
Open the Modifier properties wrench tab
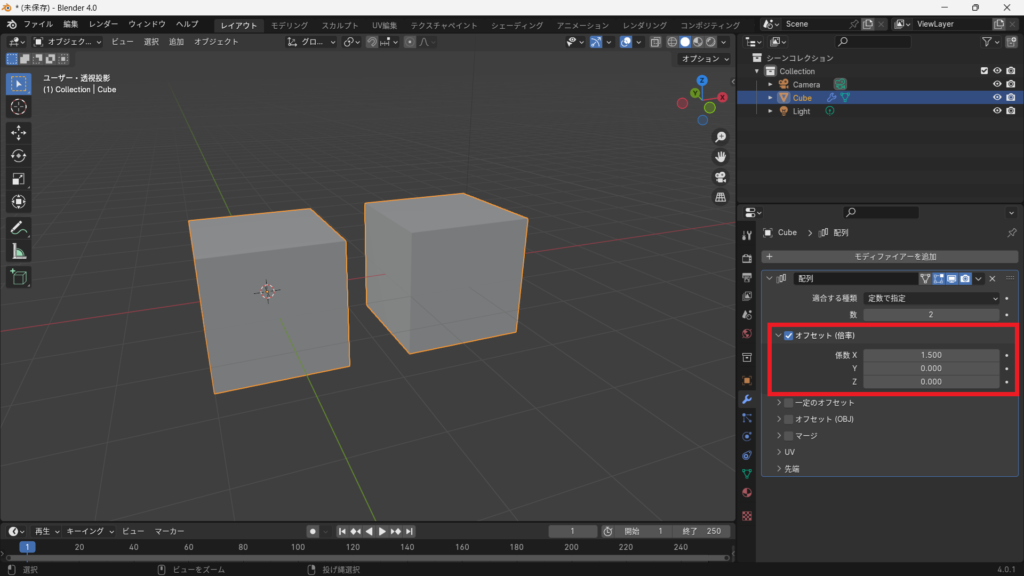coord(746,399)
